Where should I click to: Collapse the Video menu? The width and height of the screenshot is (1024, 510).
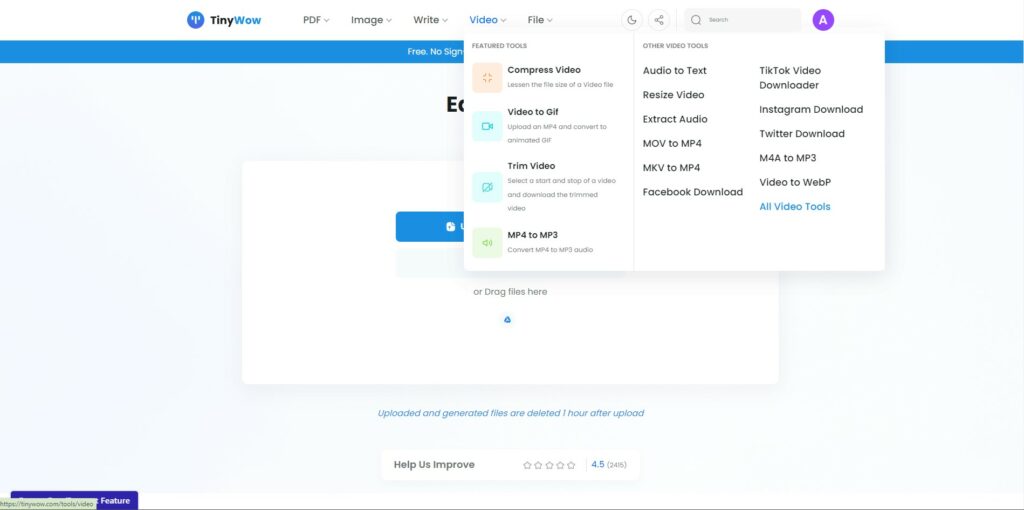[488, 20]
